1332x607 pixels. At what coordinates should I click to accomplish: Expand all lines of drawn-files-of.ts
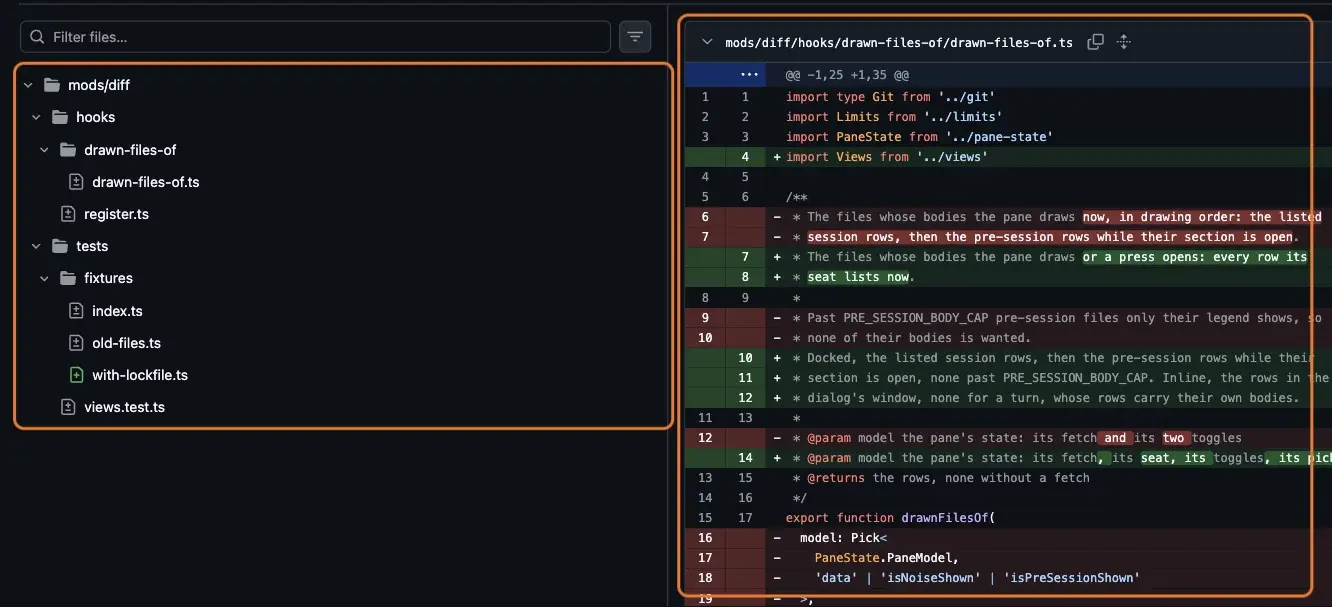tap(1124, 42)
